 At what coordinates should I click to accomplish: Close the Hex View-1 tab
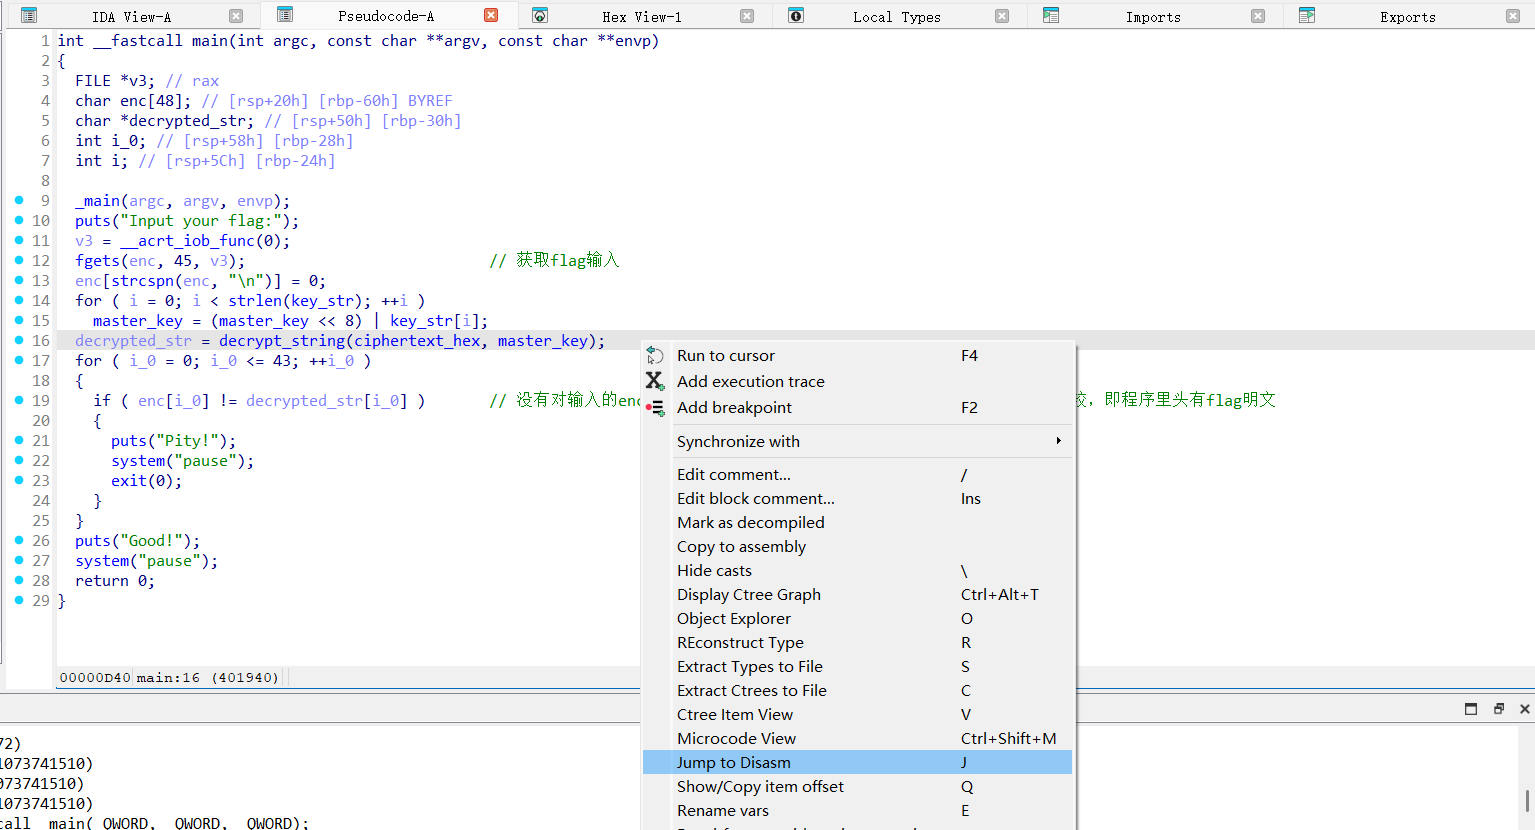click(747, 16)
